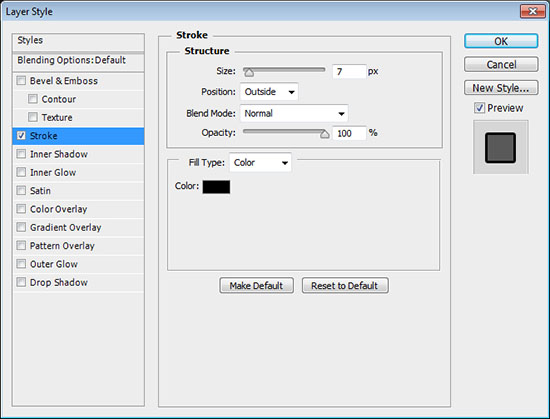The height and width of the screenshot is (419, 550).
Task: Click the Make Default button
Action: click(256, 286)
